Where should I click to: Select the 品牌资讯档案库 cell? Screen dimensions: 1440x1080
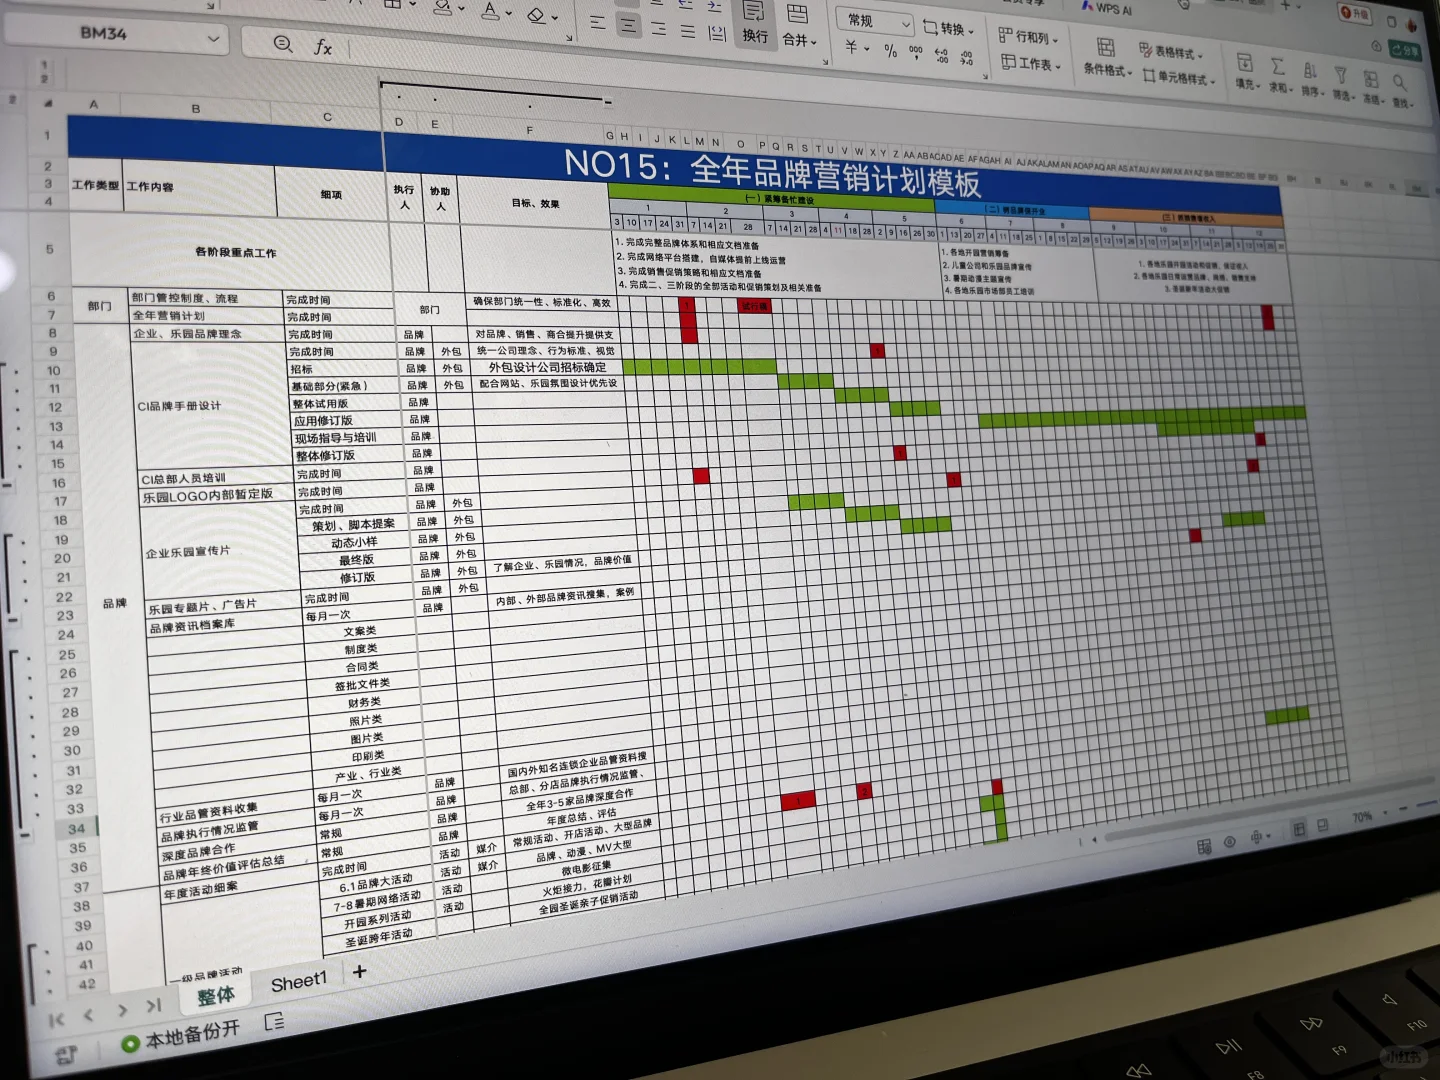pos(225,625)
